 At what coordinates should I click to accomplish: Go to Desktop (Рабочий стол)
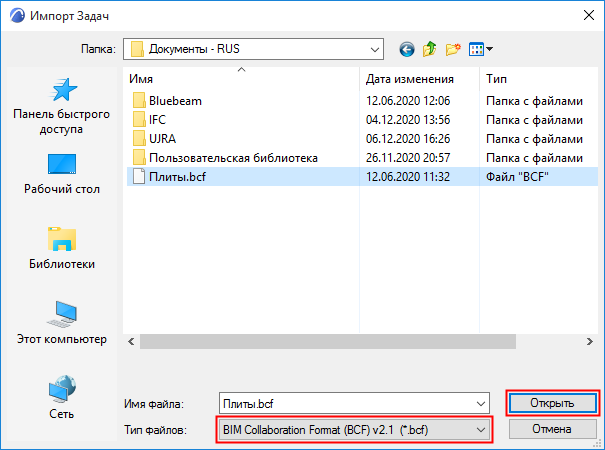(62, 174)
